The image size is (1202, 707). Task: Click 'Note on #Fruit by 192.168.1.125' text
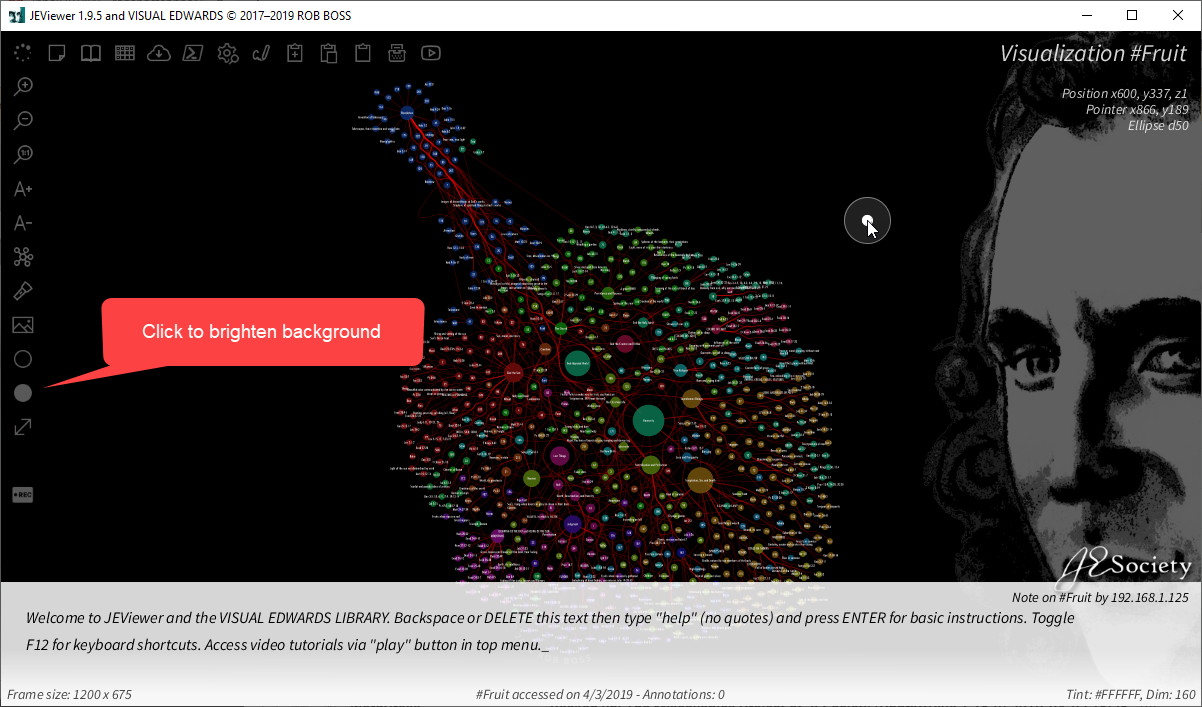[x=1100, y=597]
